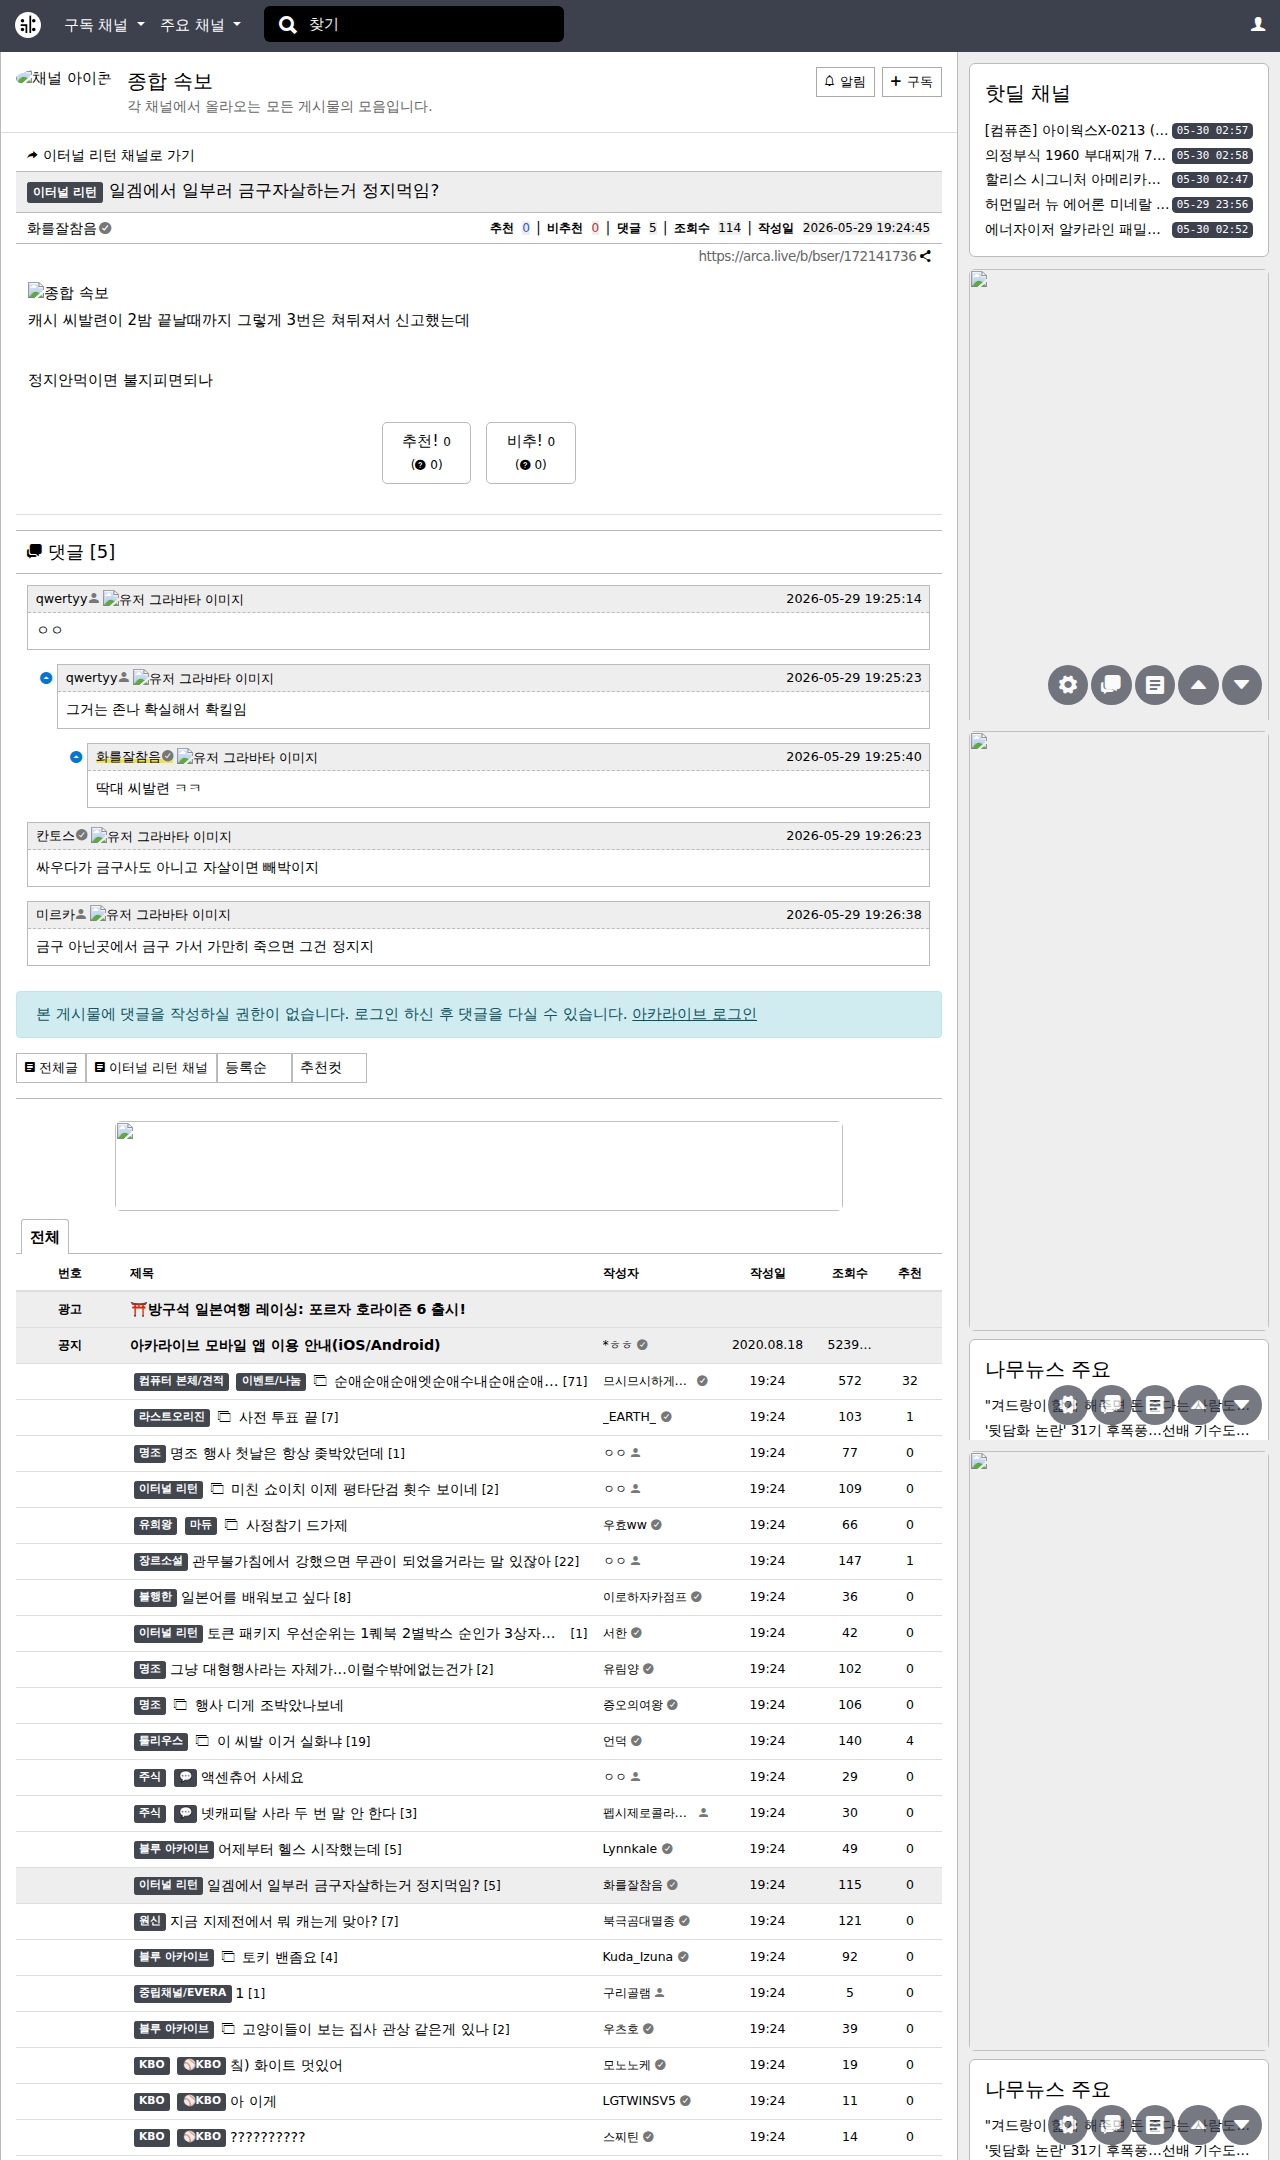Click the topmost floating scroll-down arrow button

(1242, 685)
